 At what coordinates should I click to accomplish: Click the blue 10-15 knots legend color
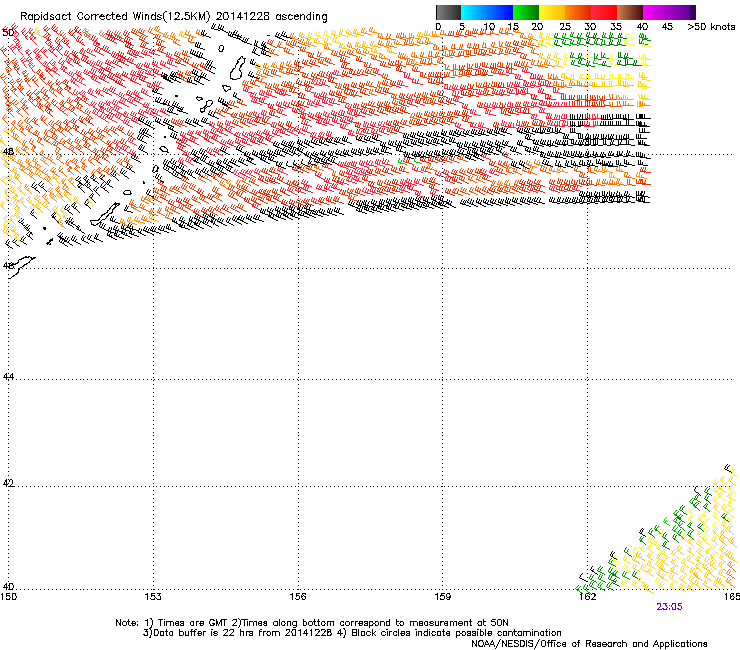tap(500, 12)
